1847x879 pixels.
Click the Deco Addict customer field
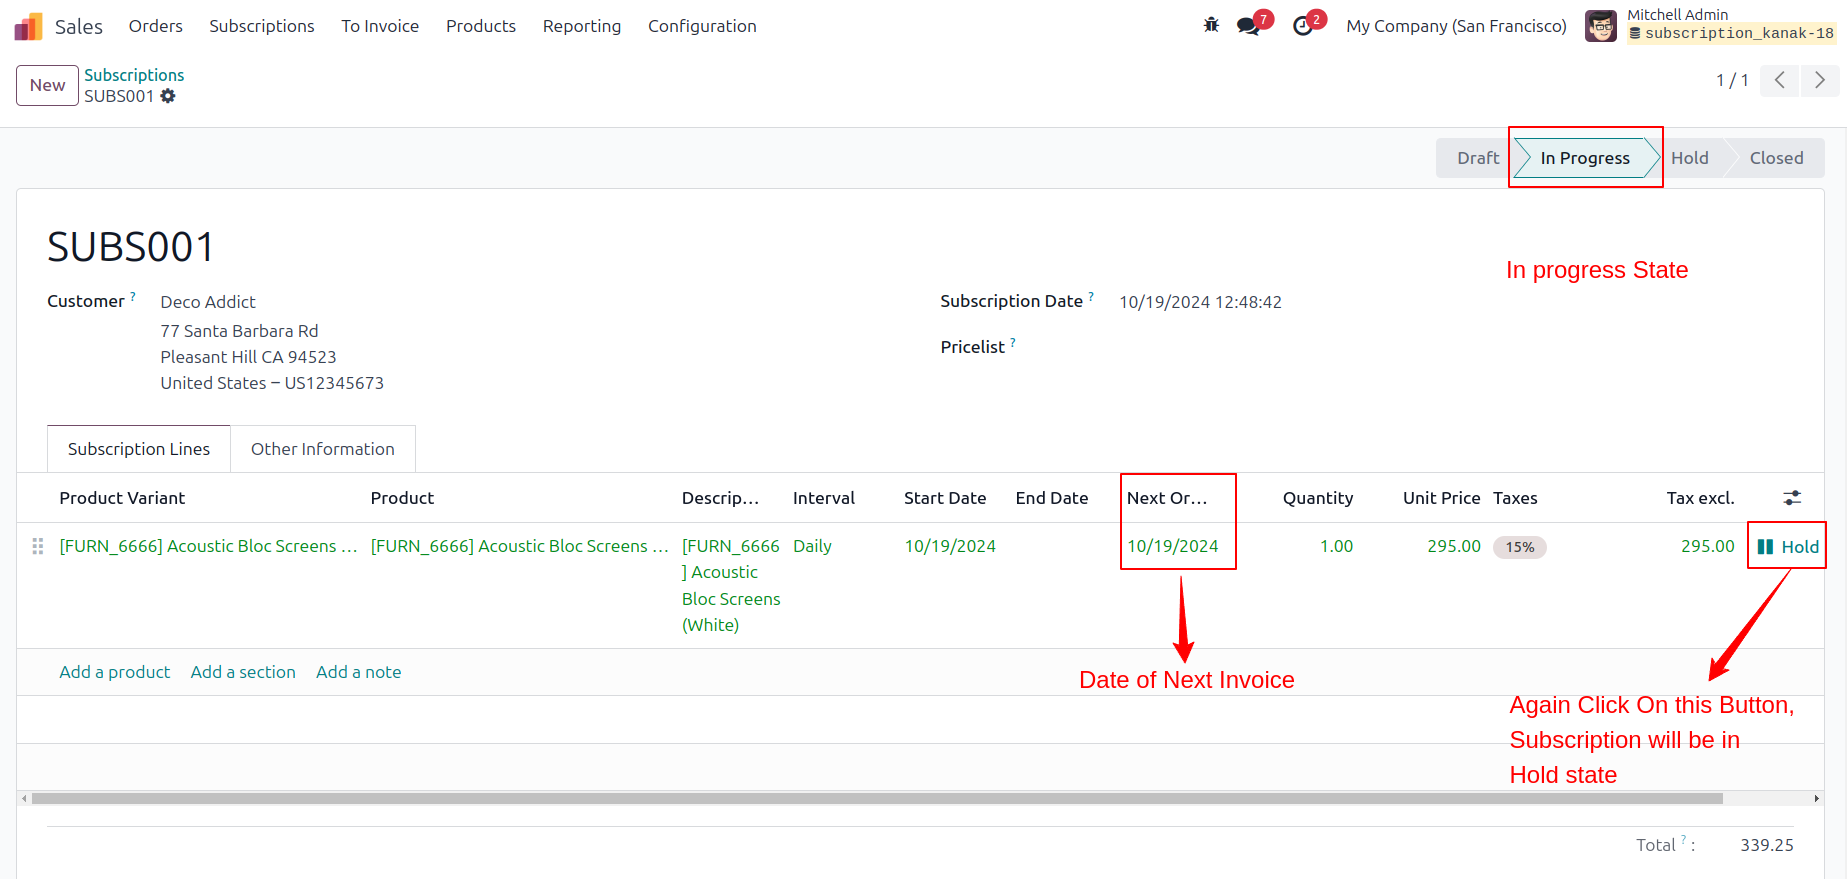click(x=208, y=302)
